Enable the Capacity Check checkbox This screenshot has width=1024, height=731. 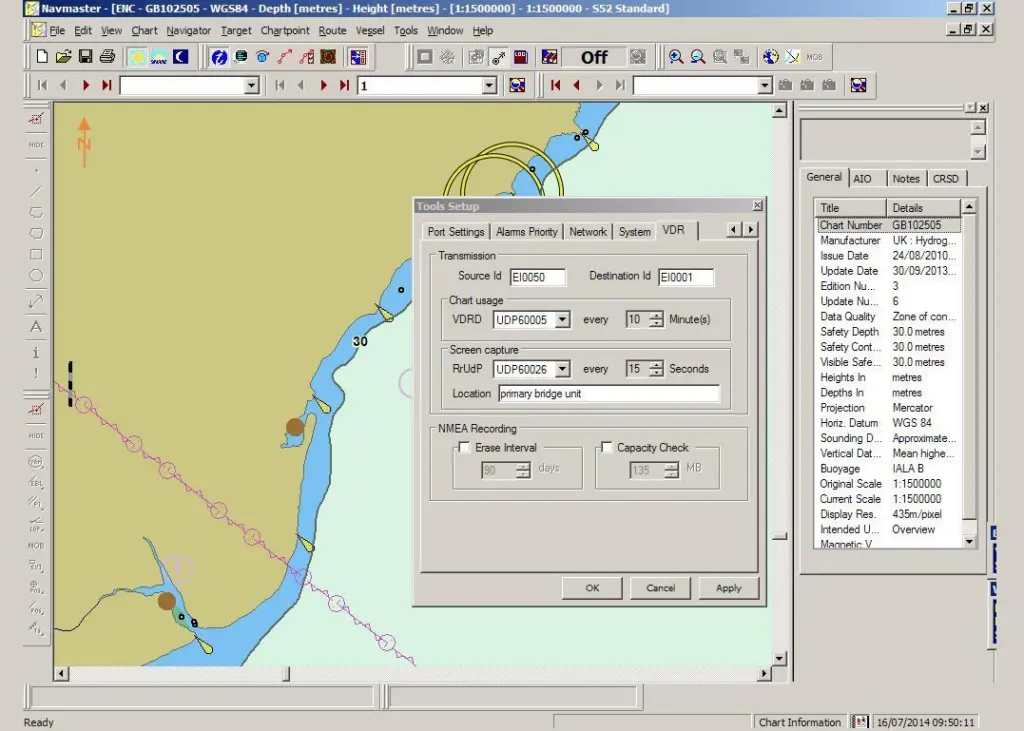(x=607, y=447)
